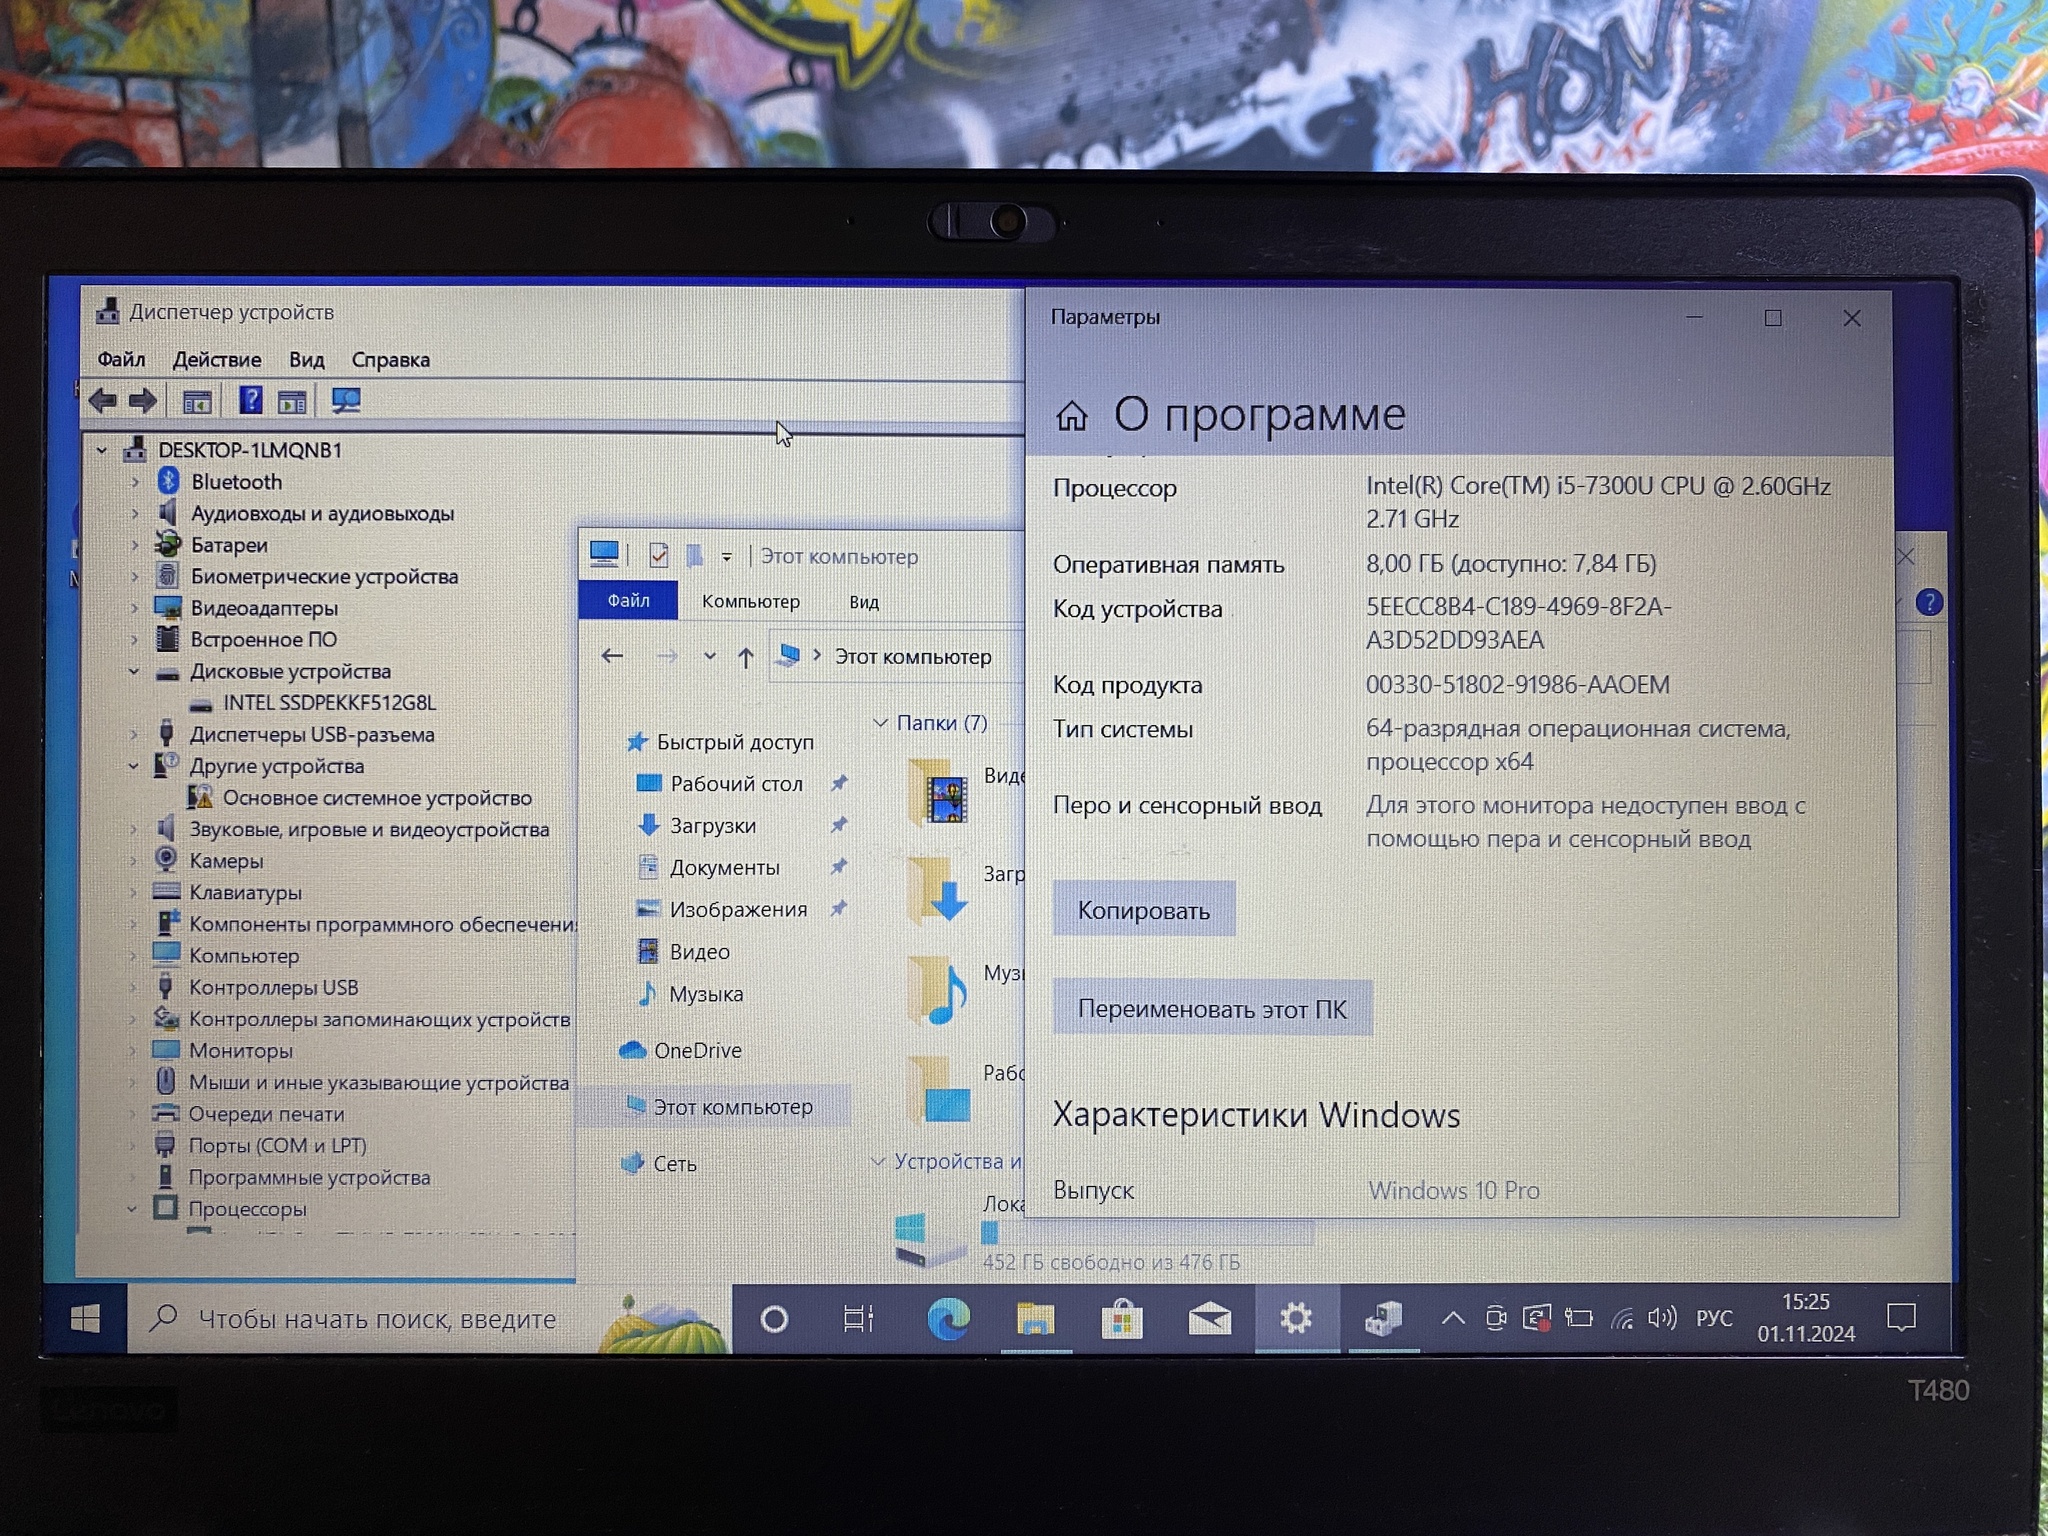Collapse the Дисковые устройства node
This screenshot has height=1536, width=2048.
134,671
